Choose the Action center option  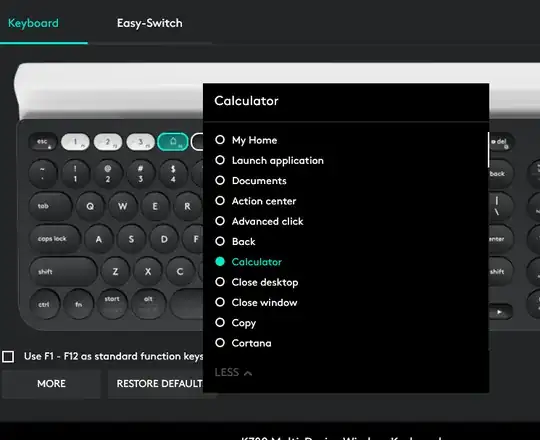click(x=256, y=201)
